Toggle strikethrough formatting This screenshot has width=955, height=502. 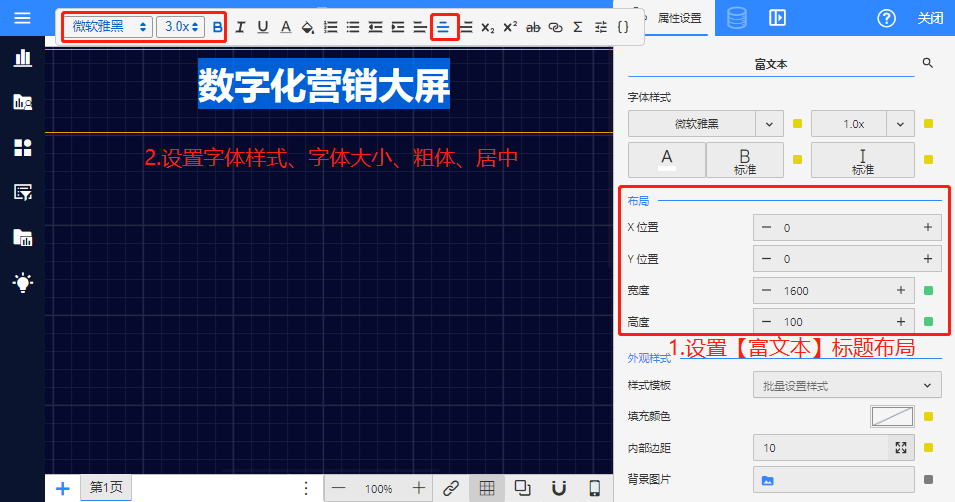point(533,27)
